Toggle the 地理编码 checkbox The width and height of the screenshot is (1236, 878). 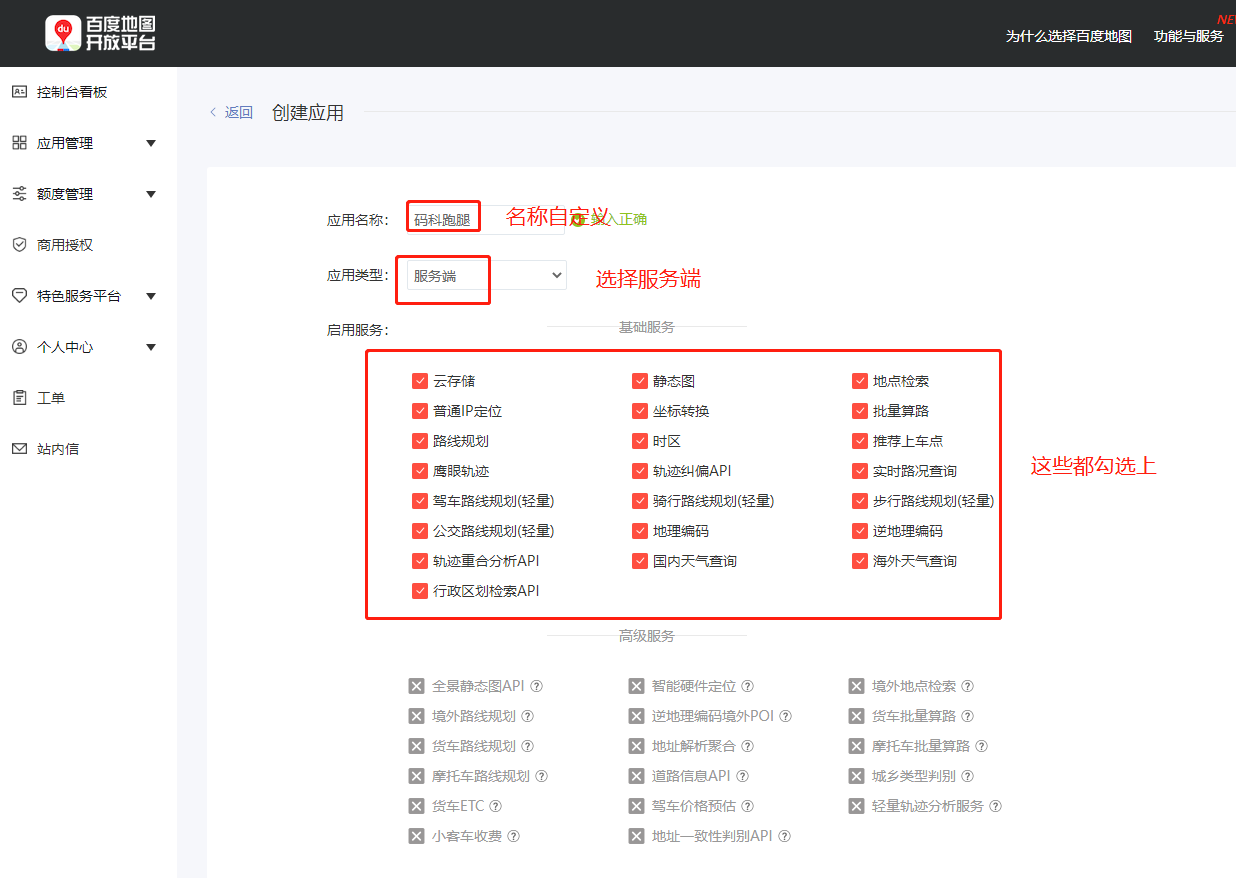point(640,531)
